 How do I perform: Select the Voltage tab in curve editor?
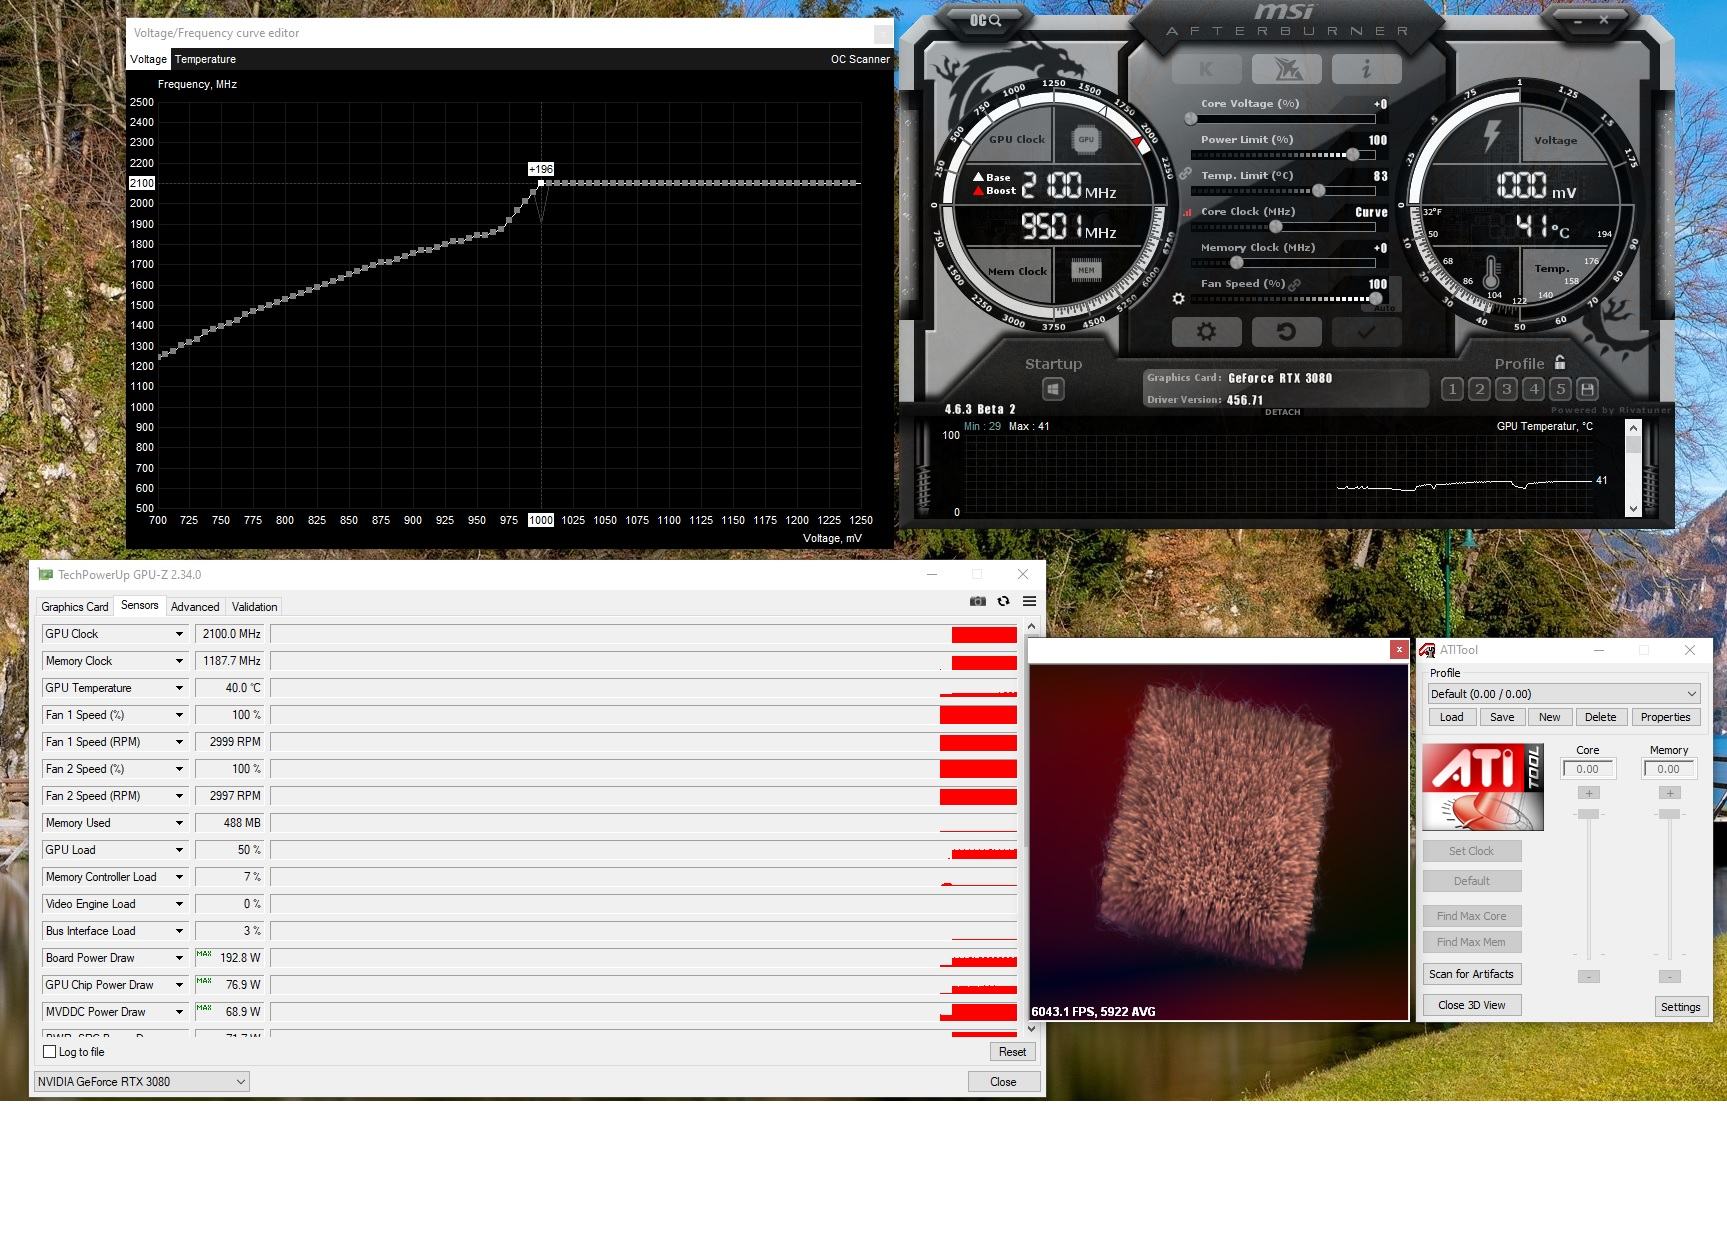coord(149,59)
